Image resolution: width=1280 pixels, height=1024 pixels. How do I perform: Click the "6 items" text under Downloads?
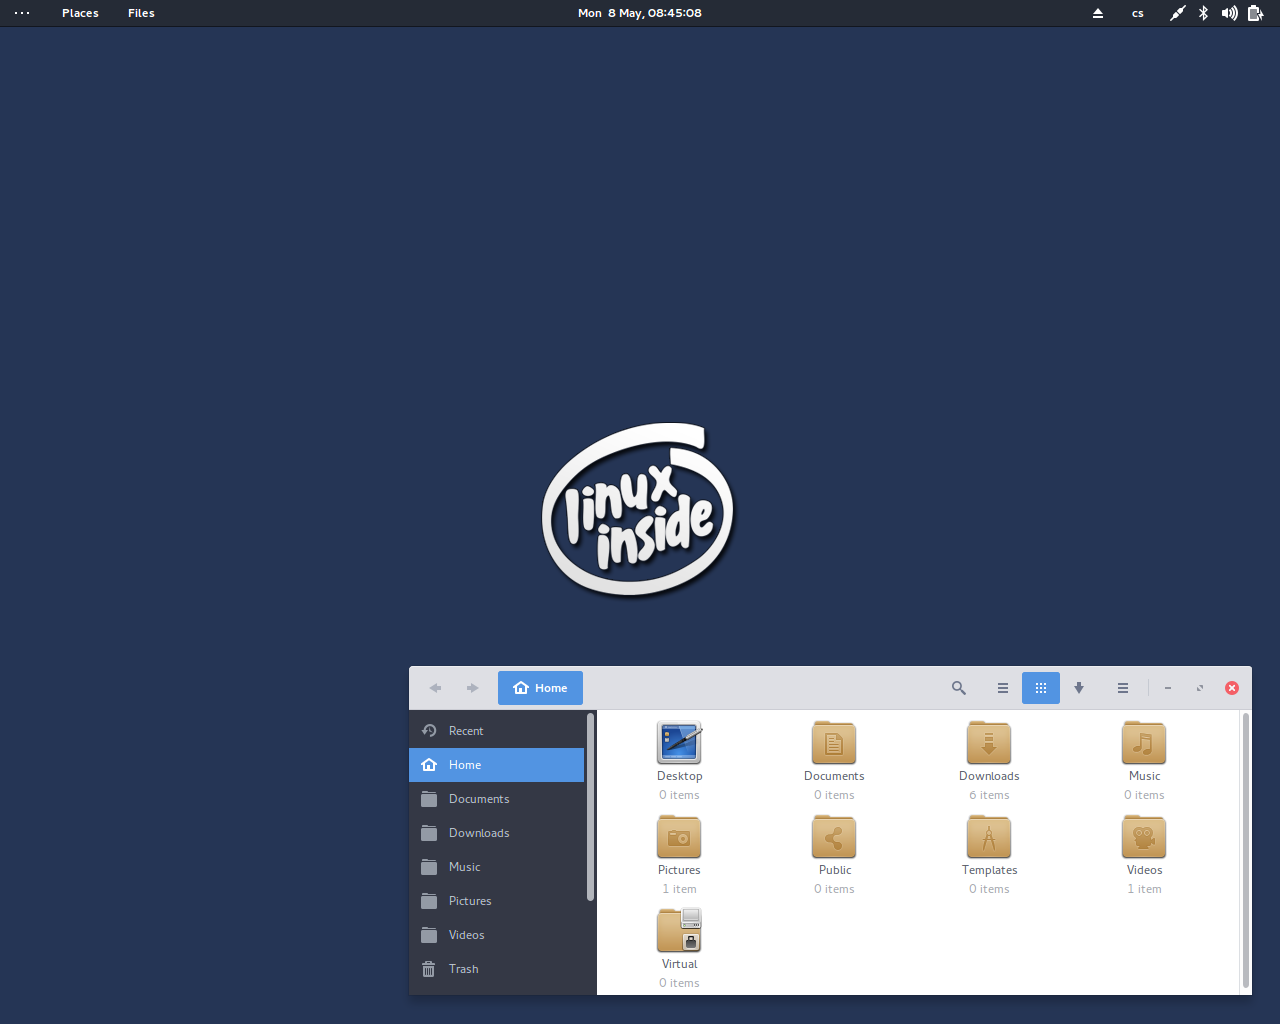coord(989,795)
